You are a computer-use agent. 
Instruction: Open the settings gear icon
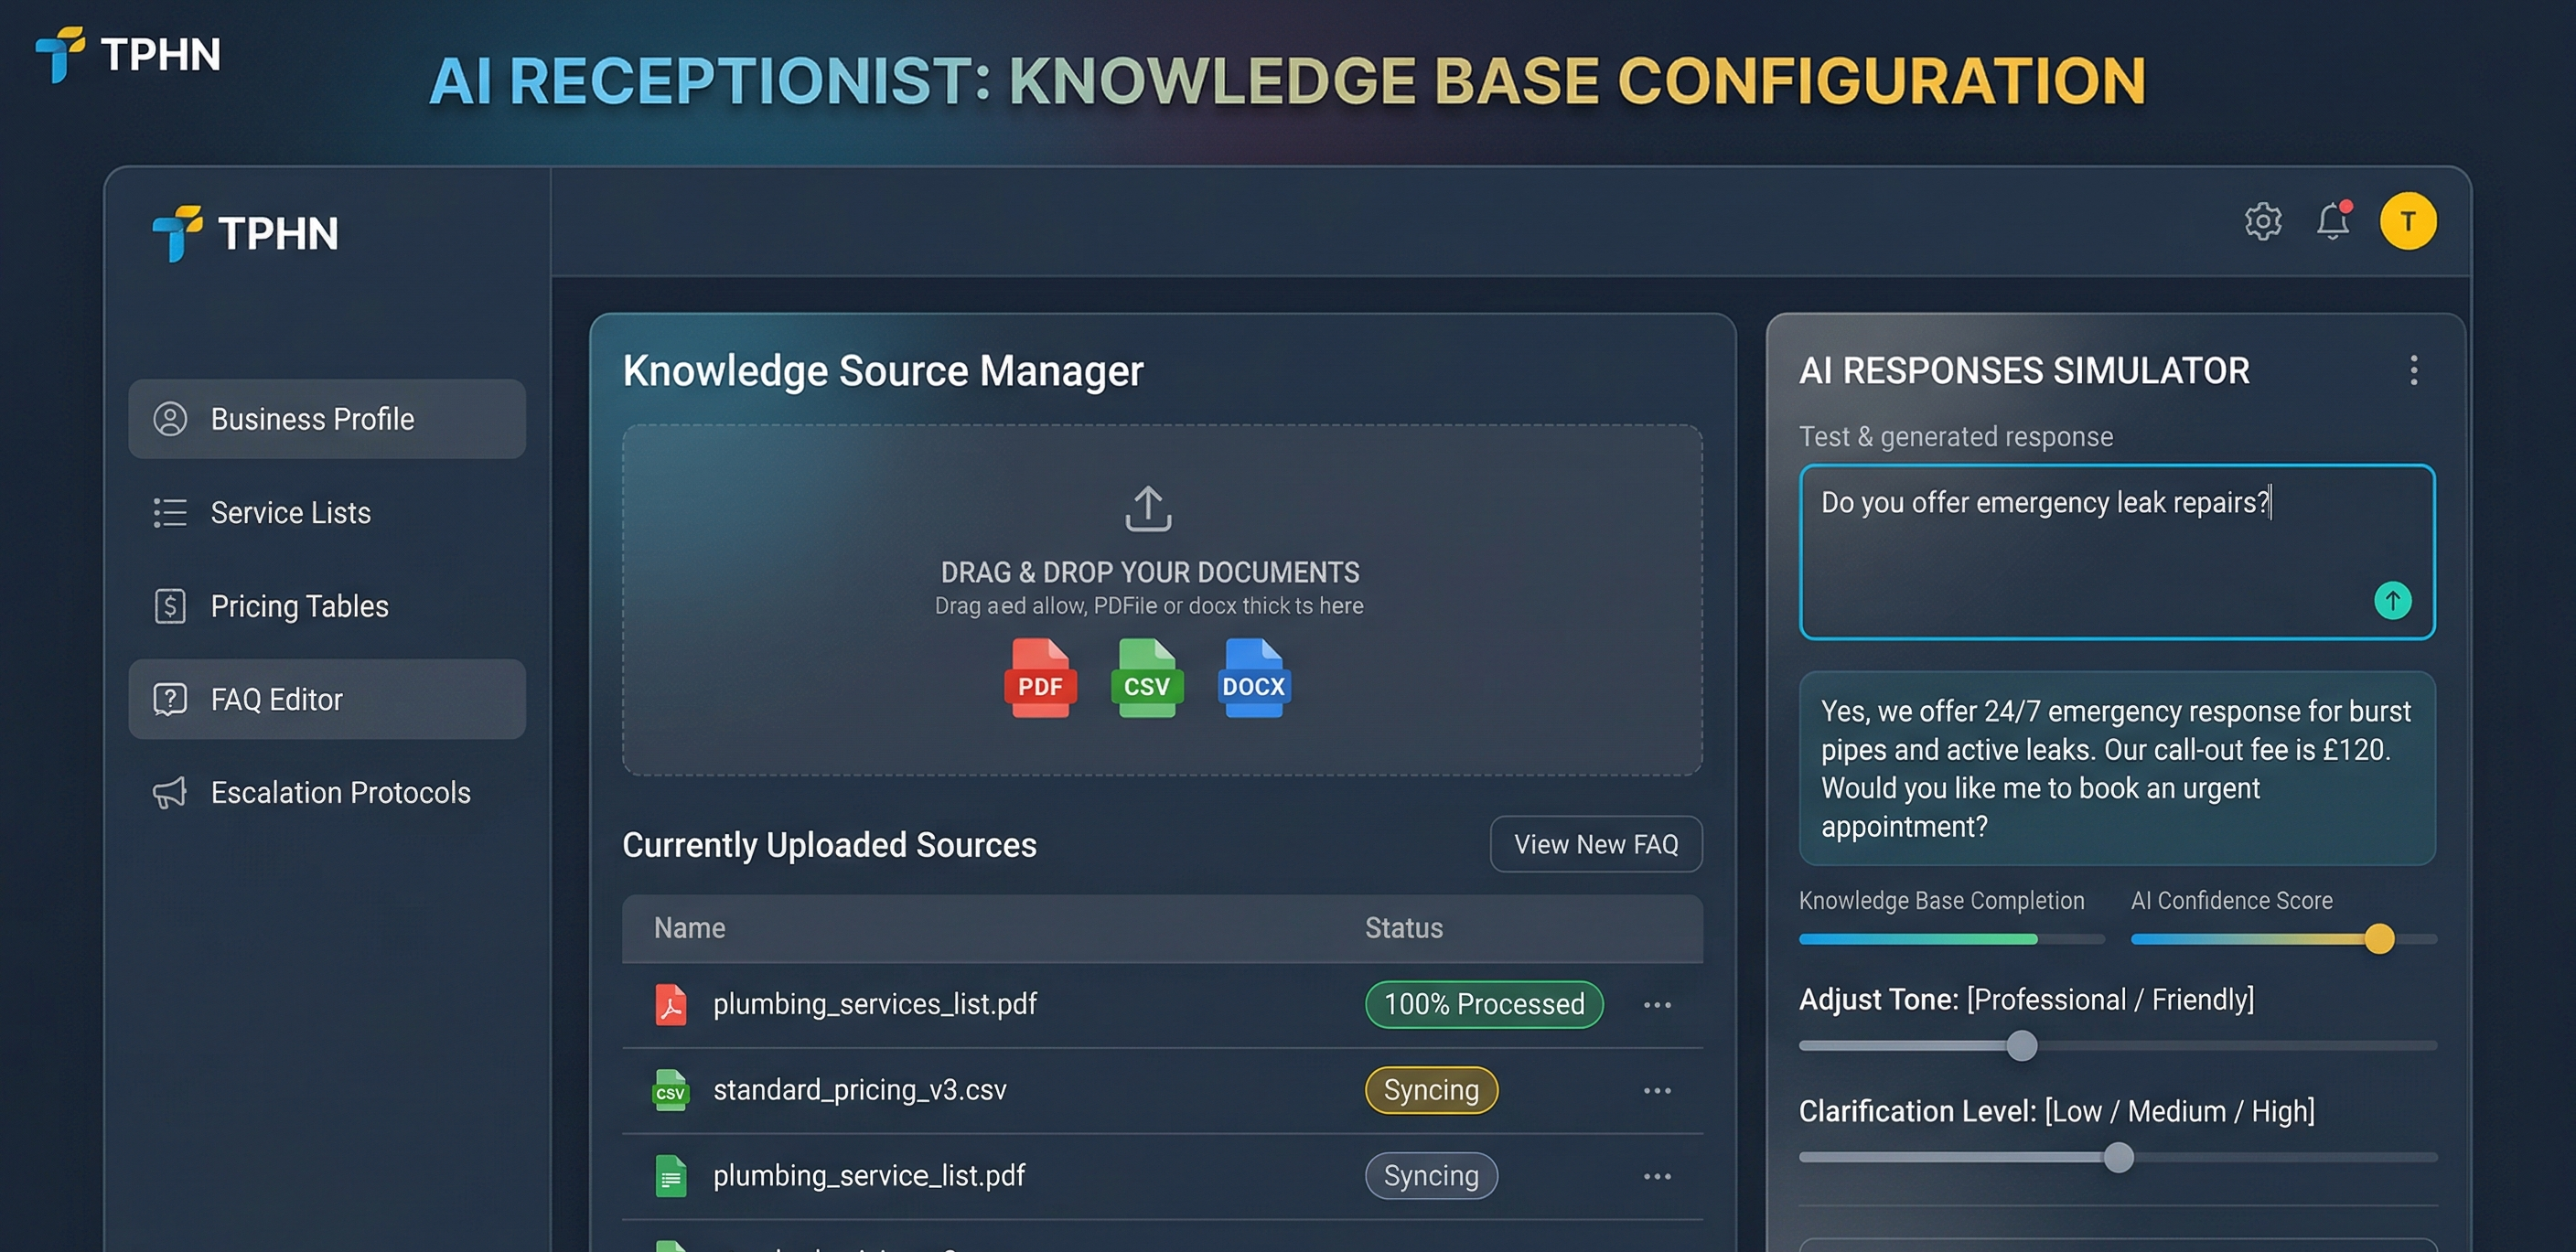(2263, 221)
